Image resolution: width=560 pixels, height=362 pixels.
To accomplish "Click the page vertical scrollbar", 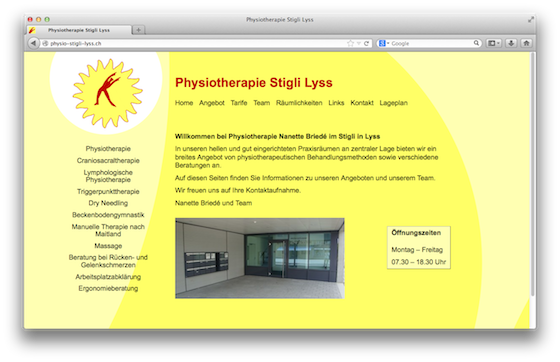I will tap(532, 174).
